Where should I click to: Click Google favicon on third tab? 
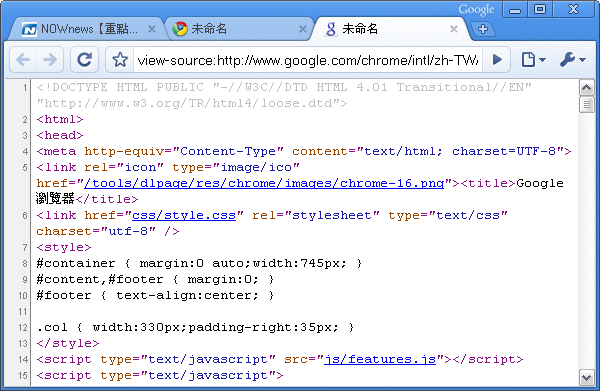[331, 29]
